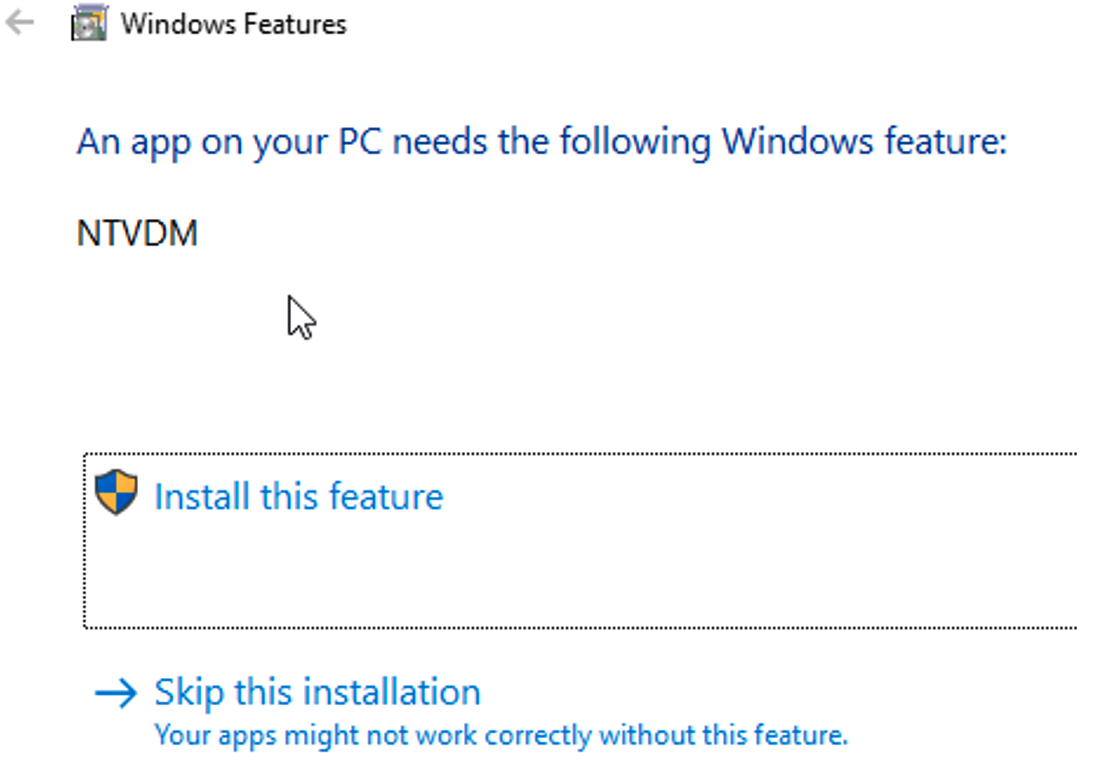Click the NTVDM feature name
Image resolution: width=1118 pixels, height=774 pixels.
137,234
